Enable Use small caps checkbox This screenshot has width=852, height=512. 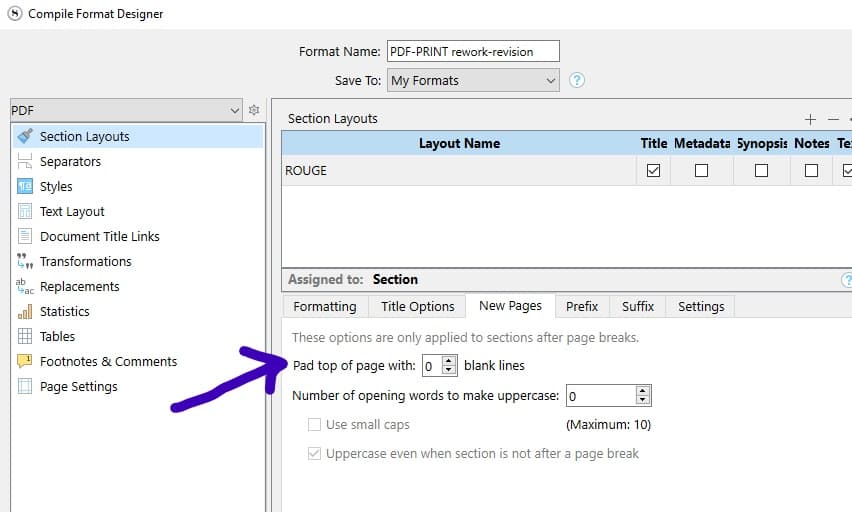pos(315,424)
